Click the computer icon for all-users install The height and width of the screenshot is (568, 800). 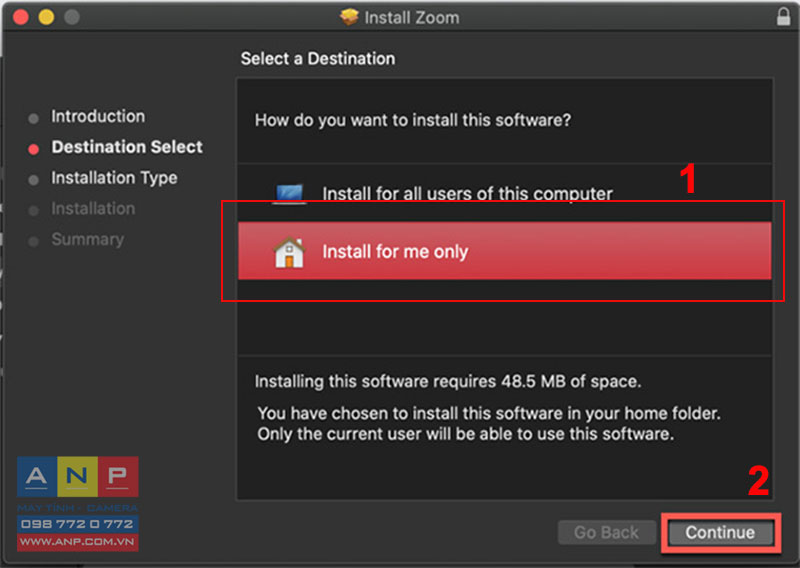coord(289,194)
